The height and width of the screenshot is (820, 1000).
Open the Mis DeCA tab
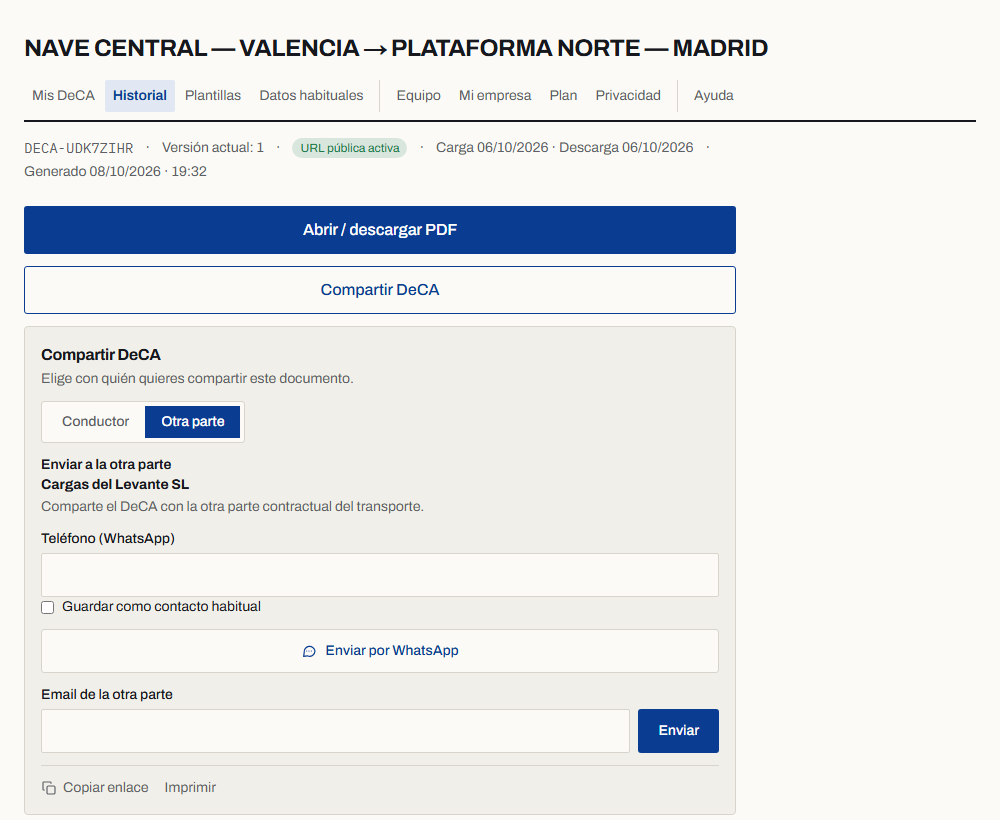(x=63, y=96)
